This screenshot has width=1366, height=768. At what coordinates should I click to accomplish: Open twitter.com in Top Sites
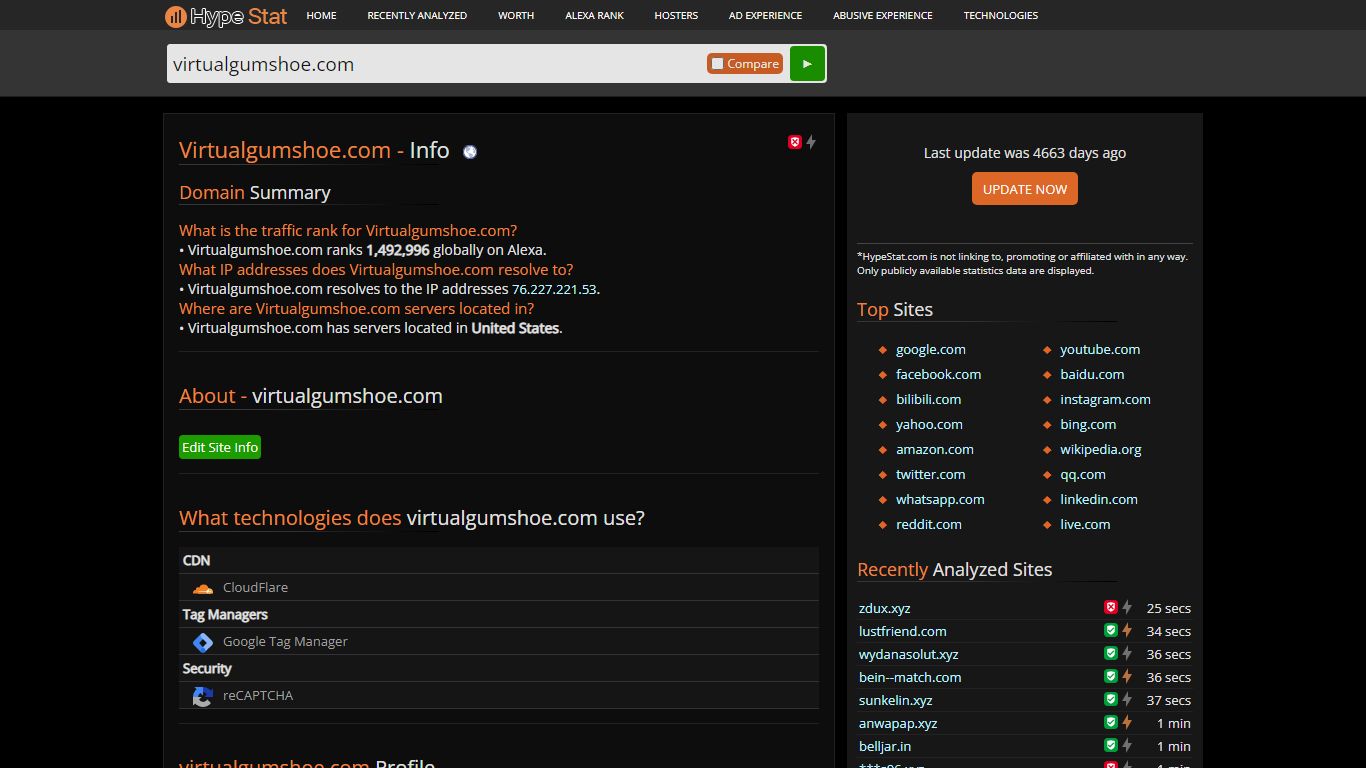pyautogui.click(x=930, y=474)
